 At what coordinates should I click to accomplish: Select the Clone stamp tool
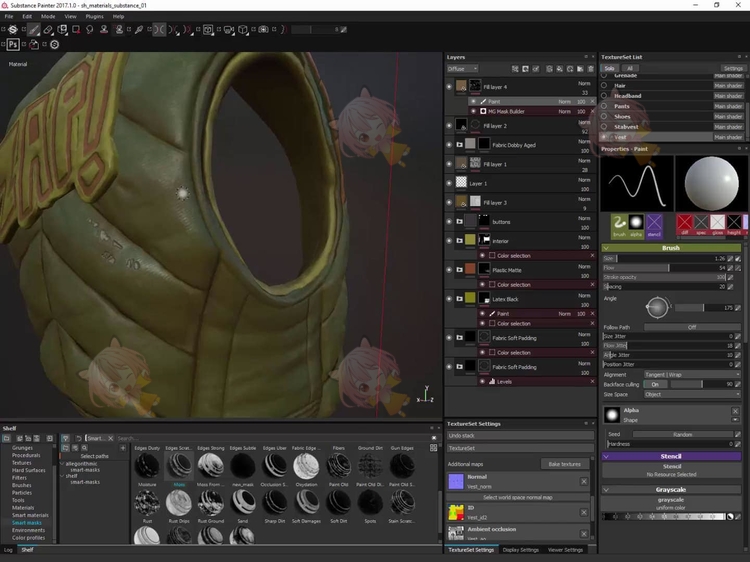pos(103,30)
